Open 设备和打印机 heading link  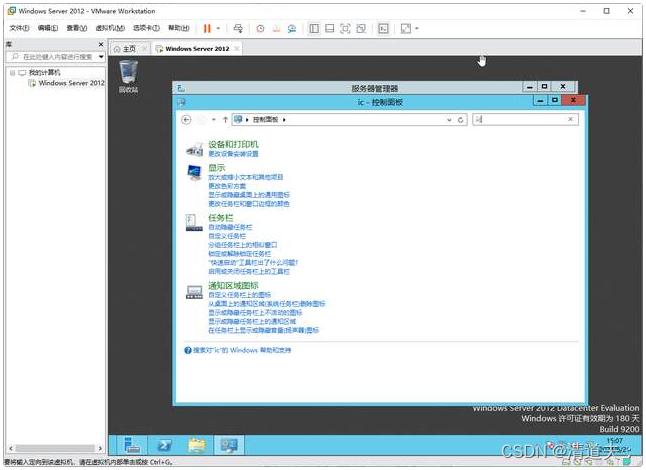[233, 145]
